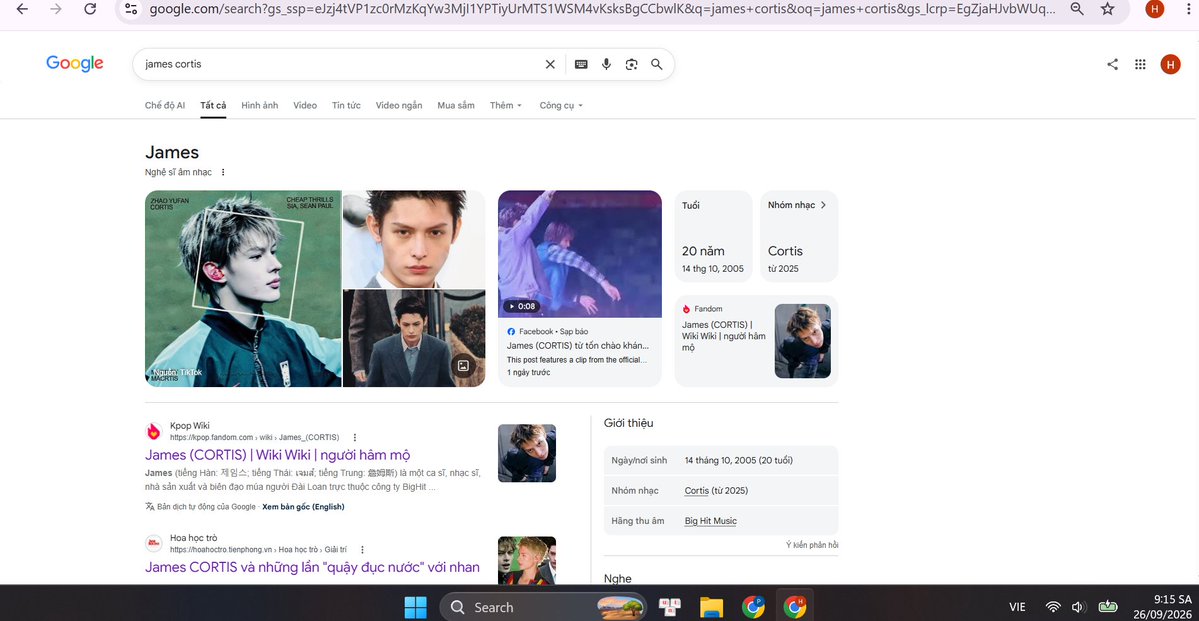Open Chrome profile avatar in toolbar
The height and width of the screenshot is (621, 1199).
pyautogui.click(x=1155, y=9)
